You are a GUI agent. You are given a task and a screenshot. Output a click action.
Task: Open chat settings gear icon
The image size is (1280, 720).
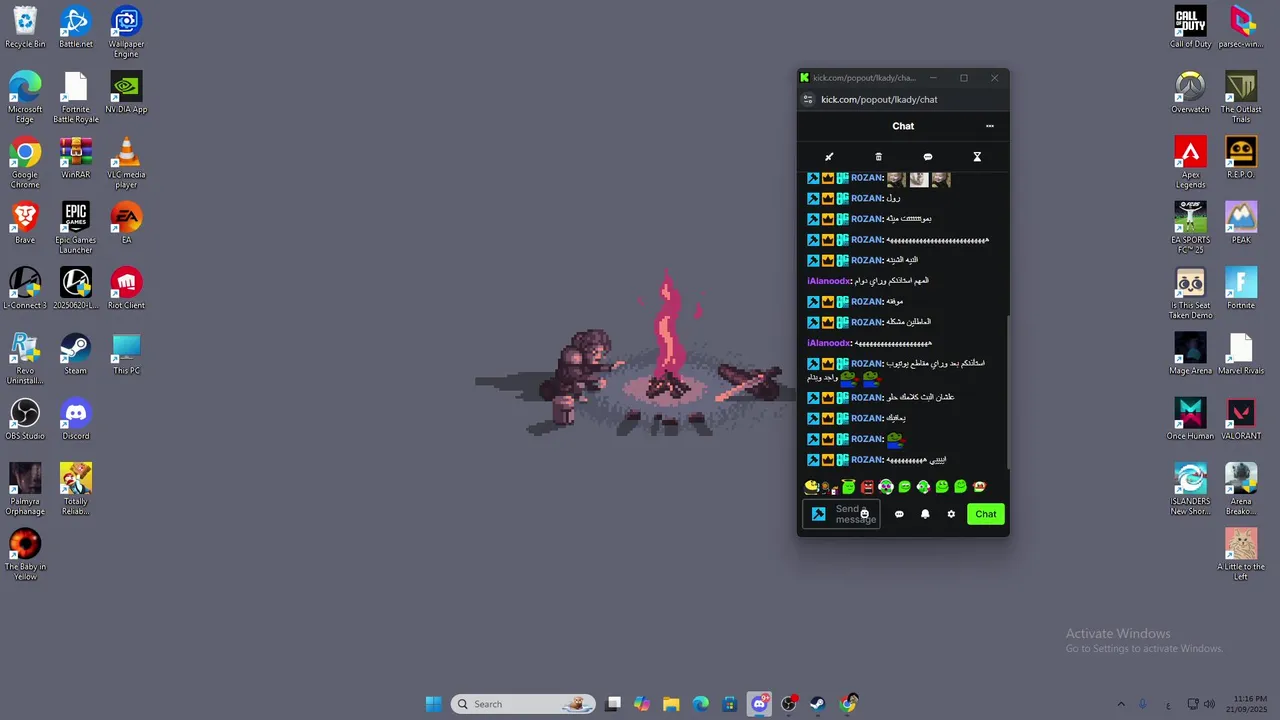click(x=951, y=514)
